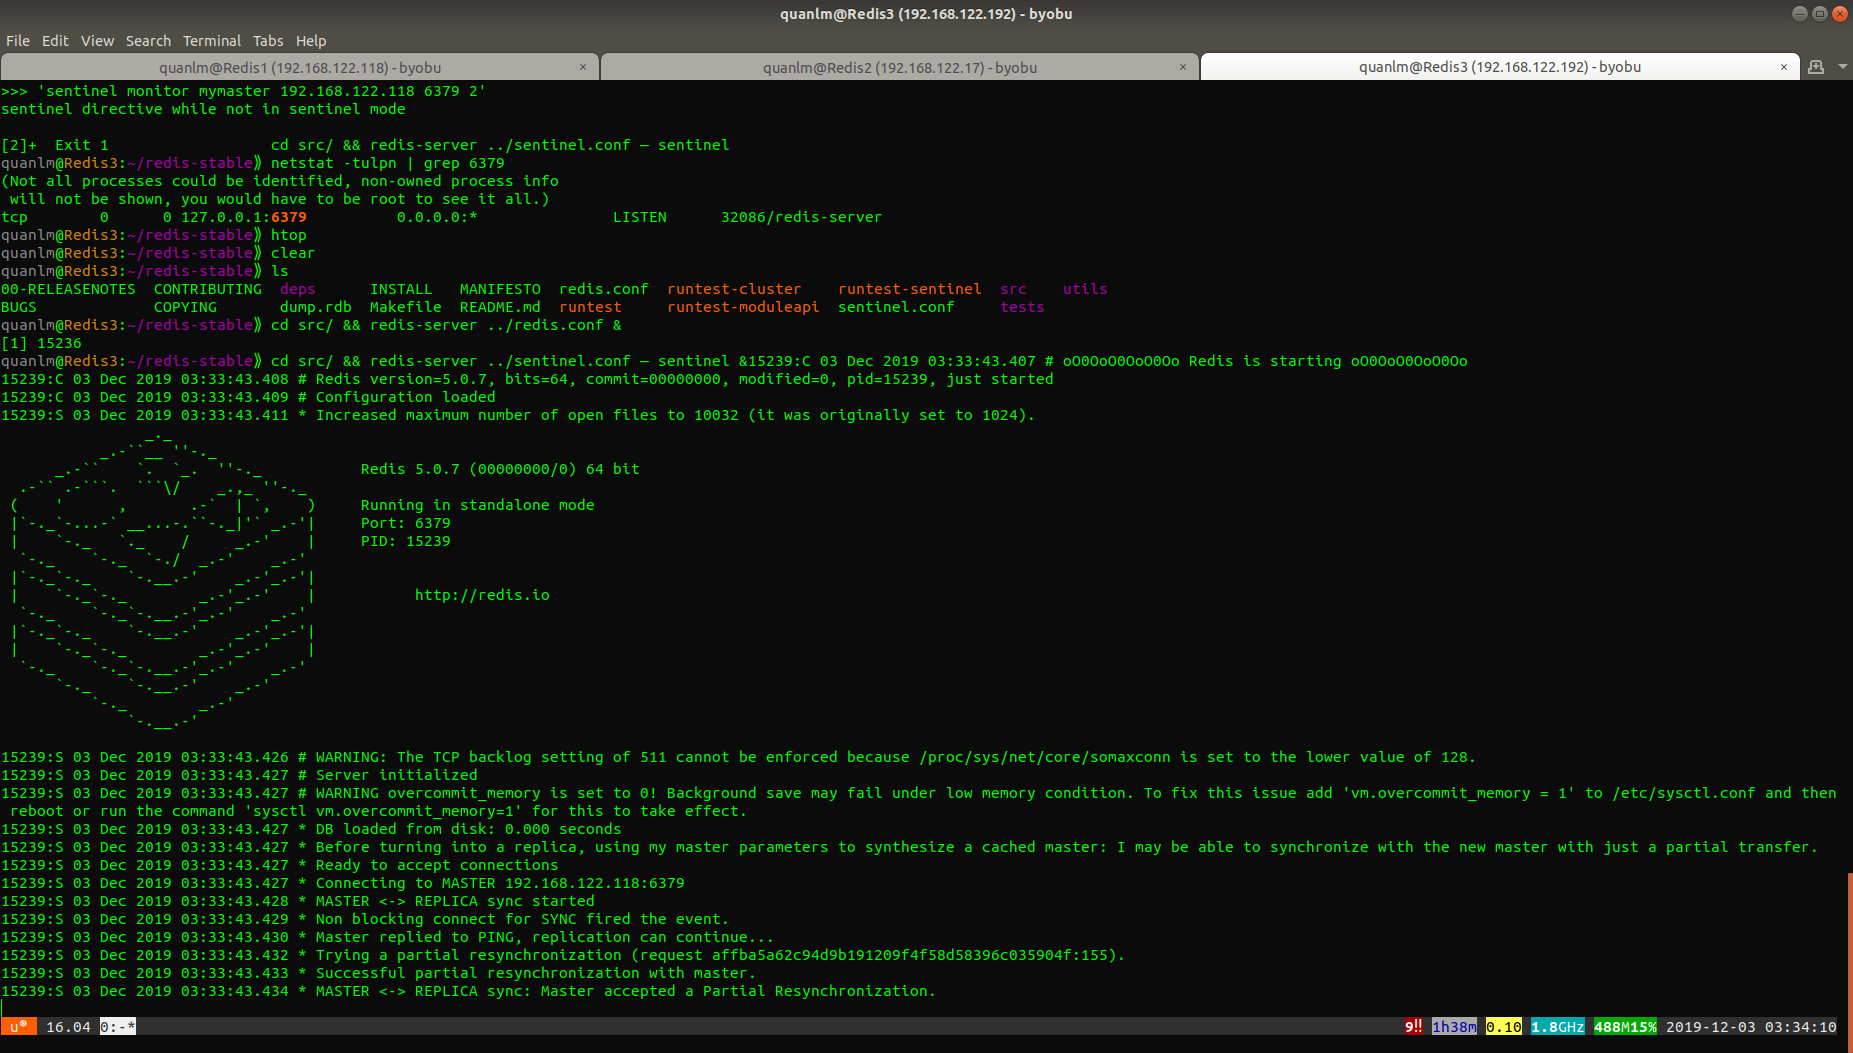This screenshot has height=1053, width=1853.
Task: Click the 'tests' directory in ls output
Action: click(x=1022, y=307)
